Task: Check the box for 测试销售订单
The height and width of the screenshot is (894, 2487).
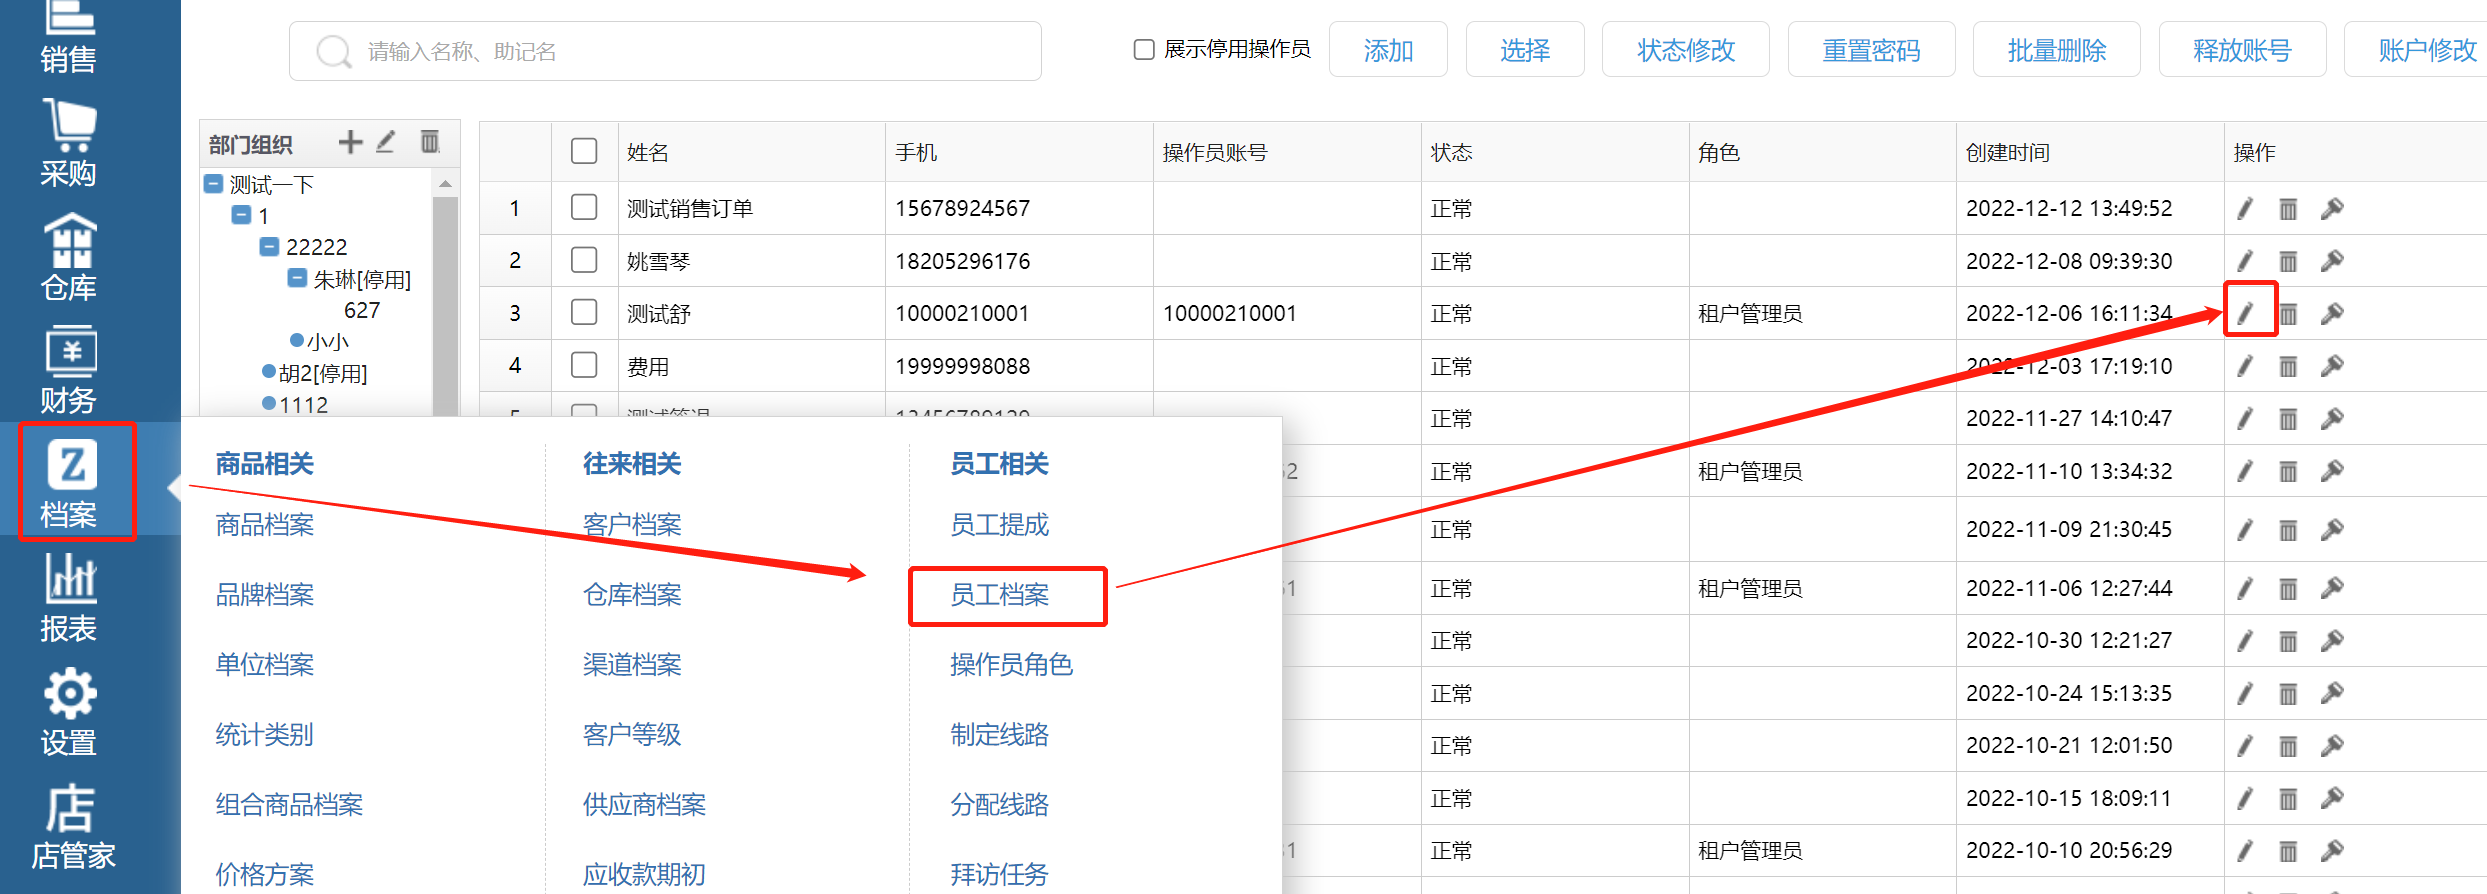Action: [584, 207]
